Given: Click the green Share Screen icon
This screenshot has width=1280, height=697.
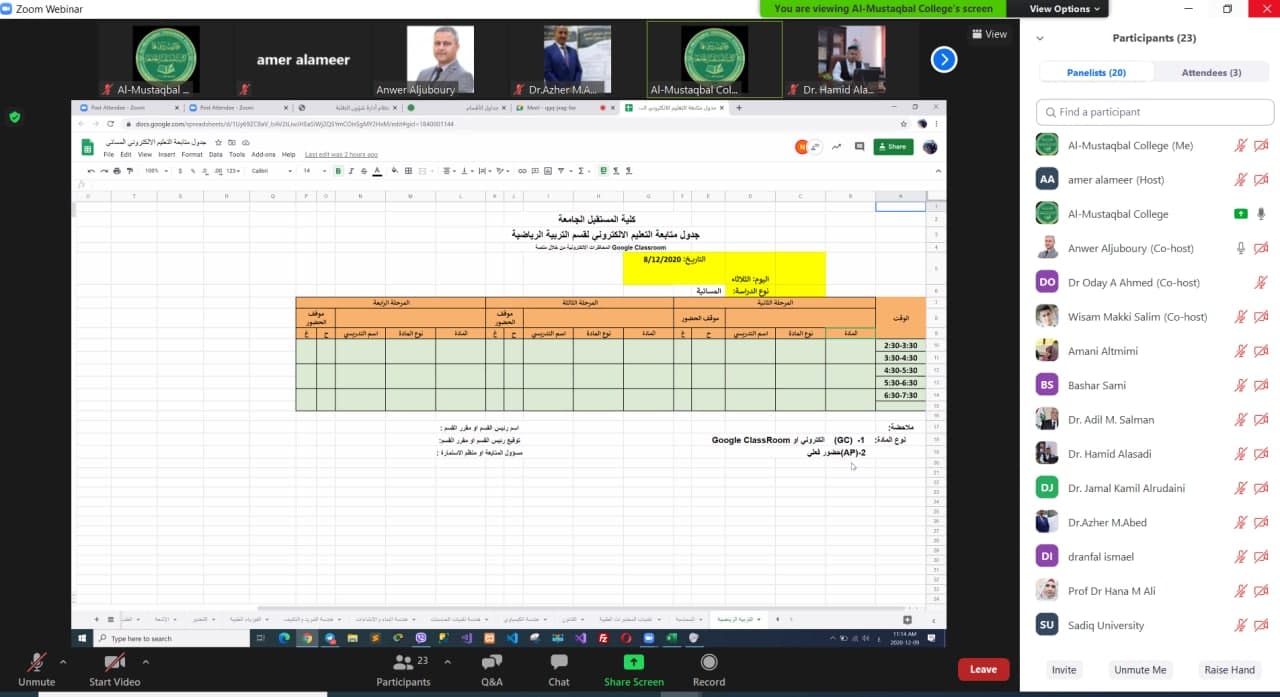Looking at the screenshot, I should 633,662.
